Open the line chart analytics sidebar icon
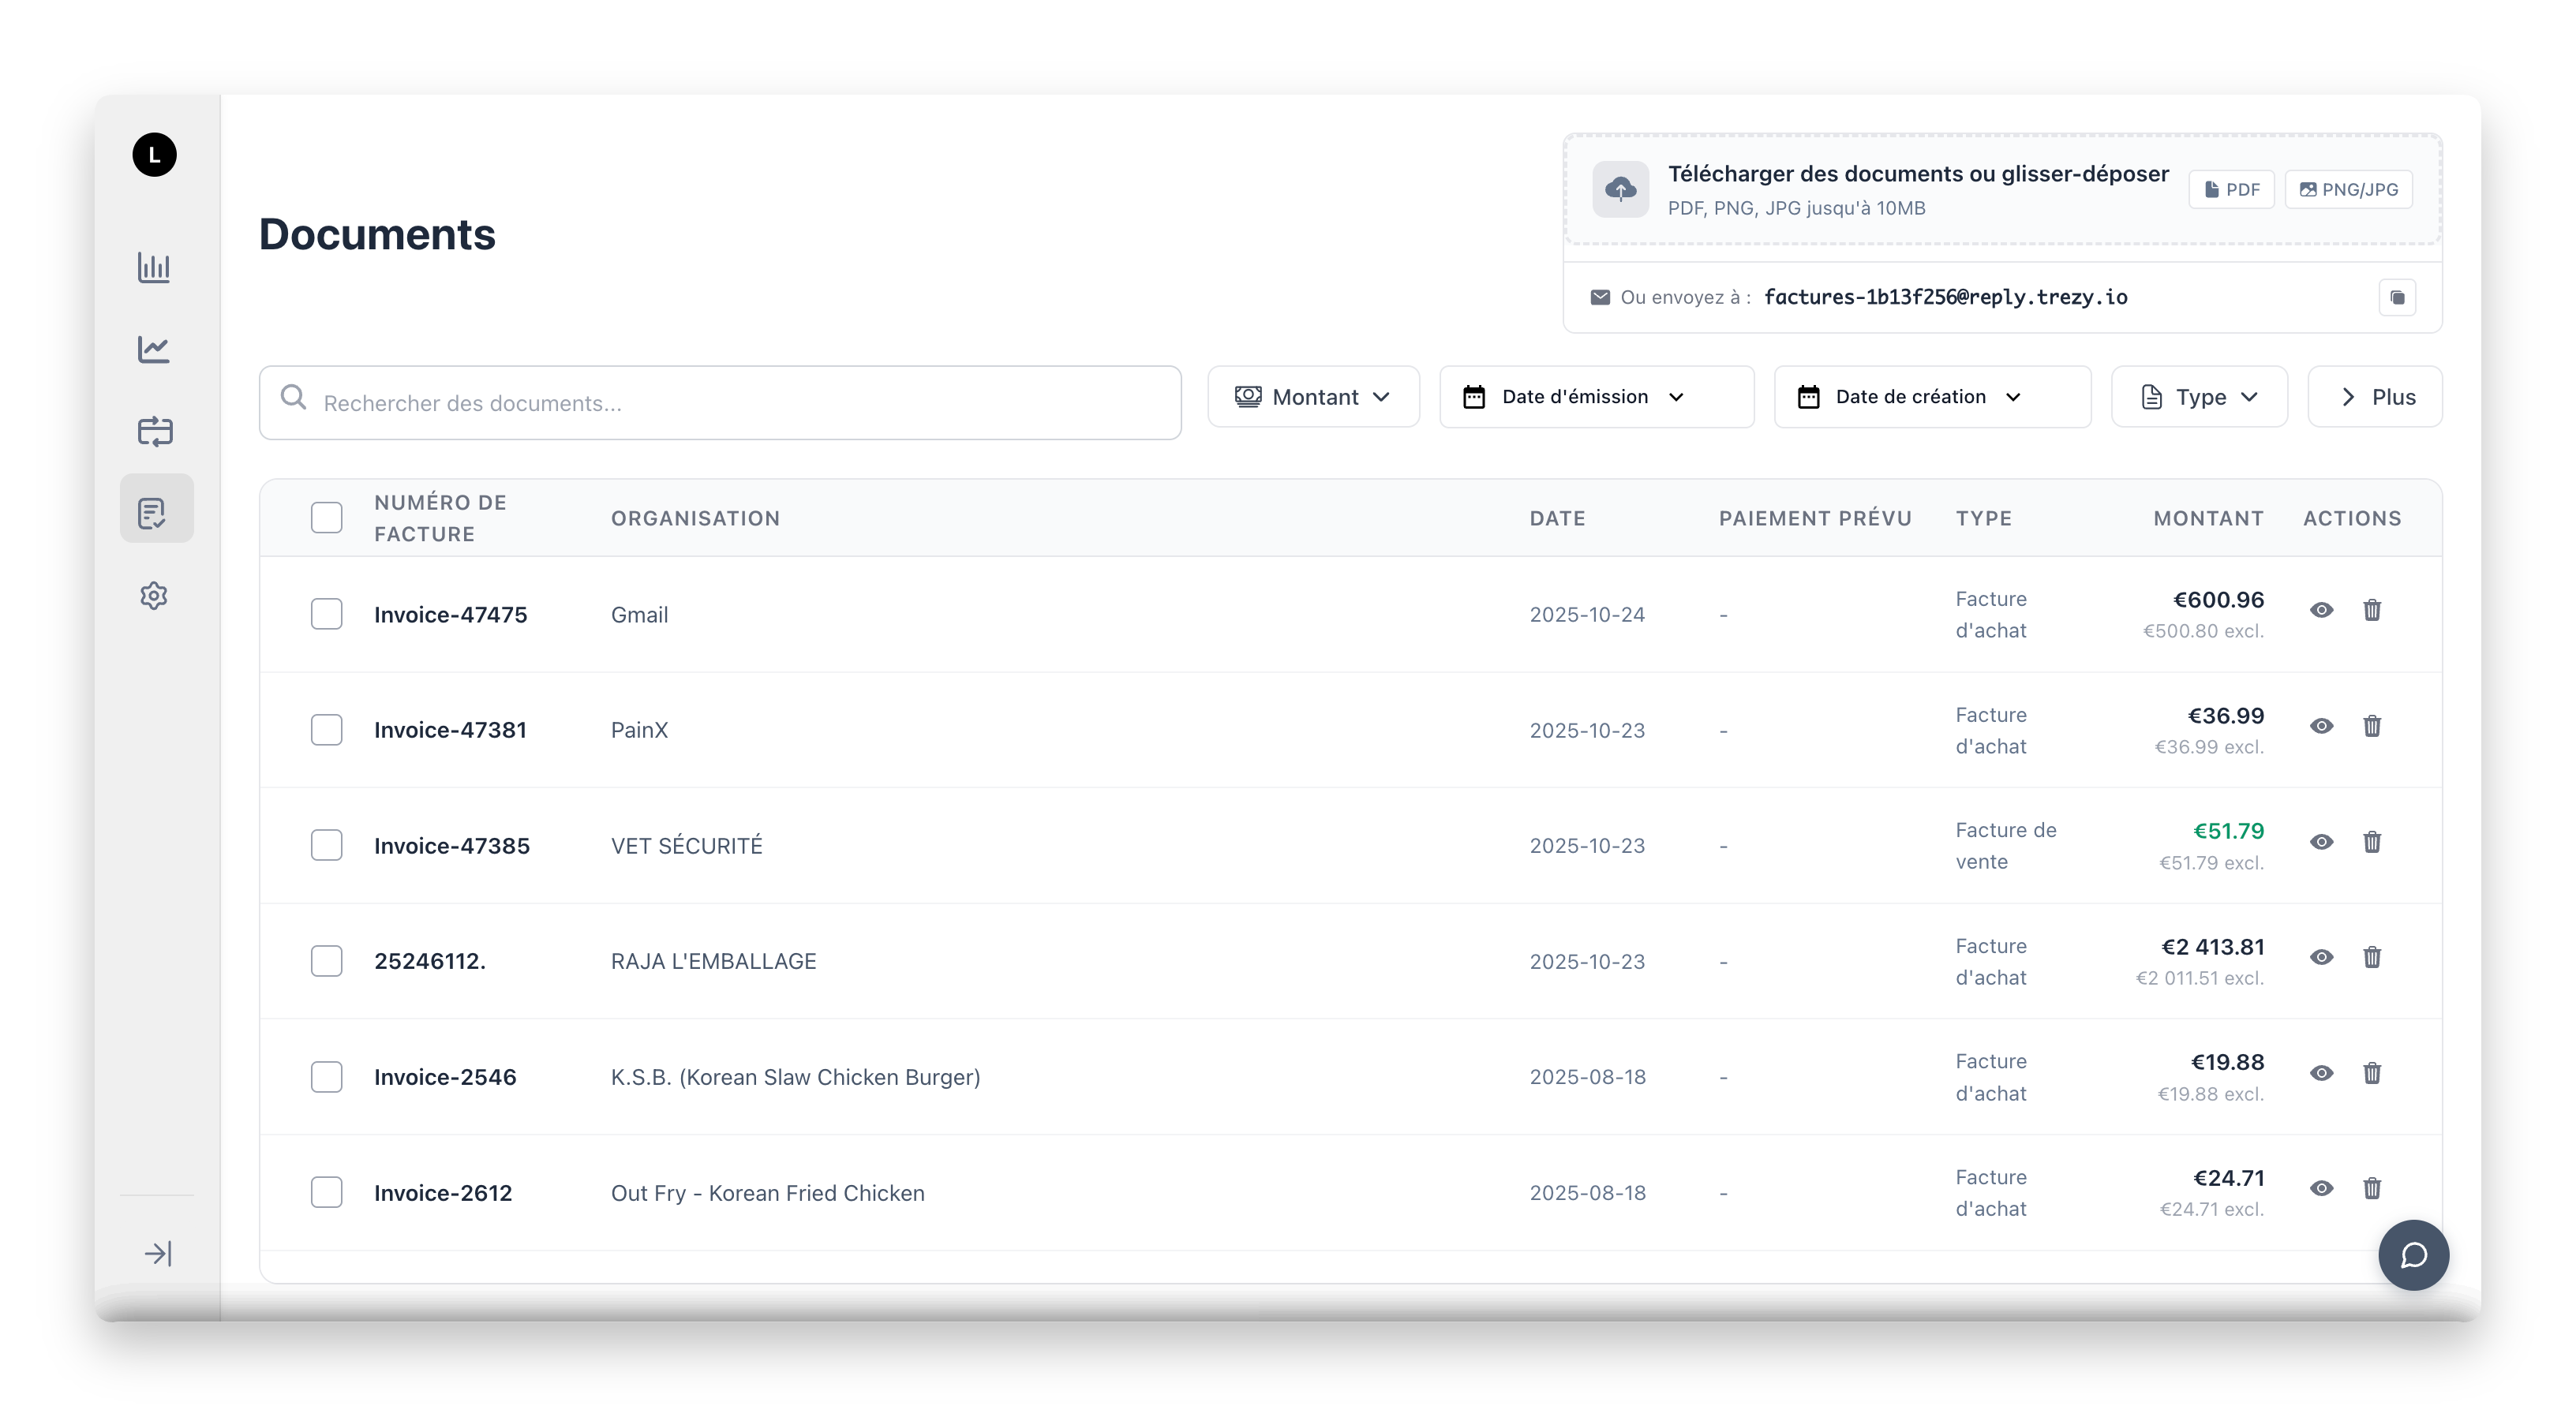Screen dimensions: 2576x1417 point(154,349)
